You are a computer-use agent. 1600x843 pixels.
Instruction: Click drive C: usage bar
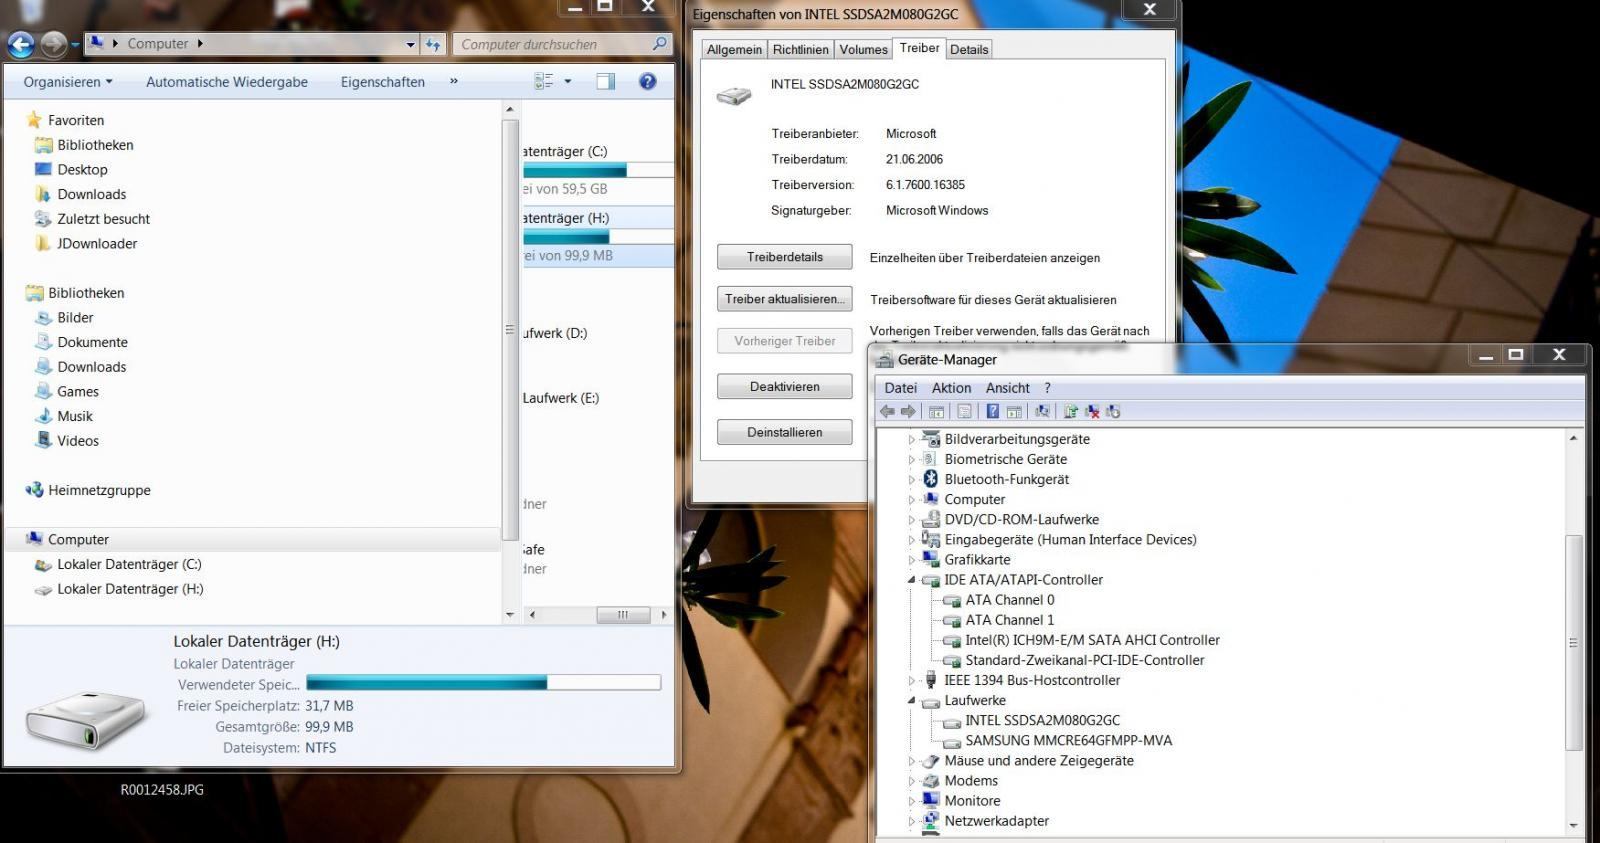tap(598, 170)
